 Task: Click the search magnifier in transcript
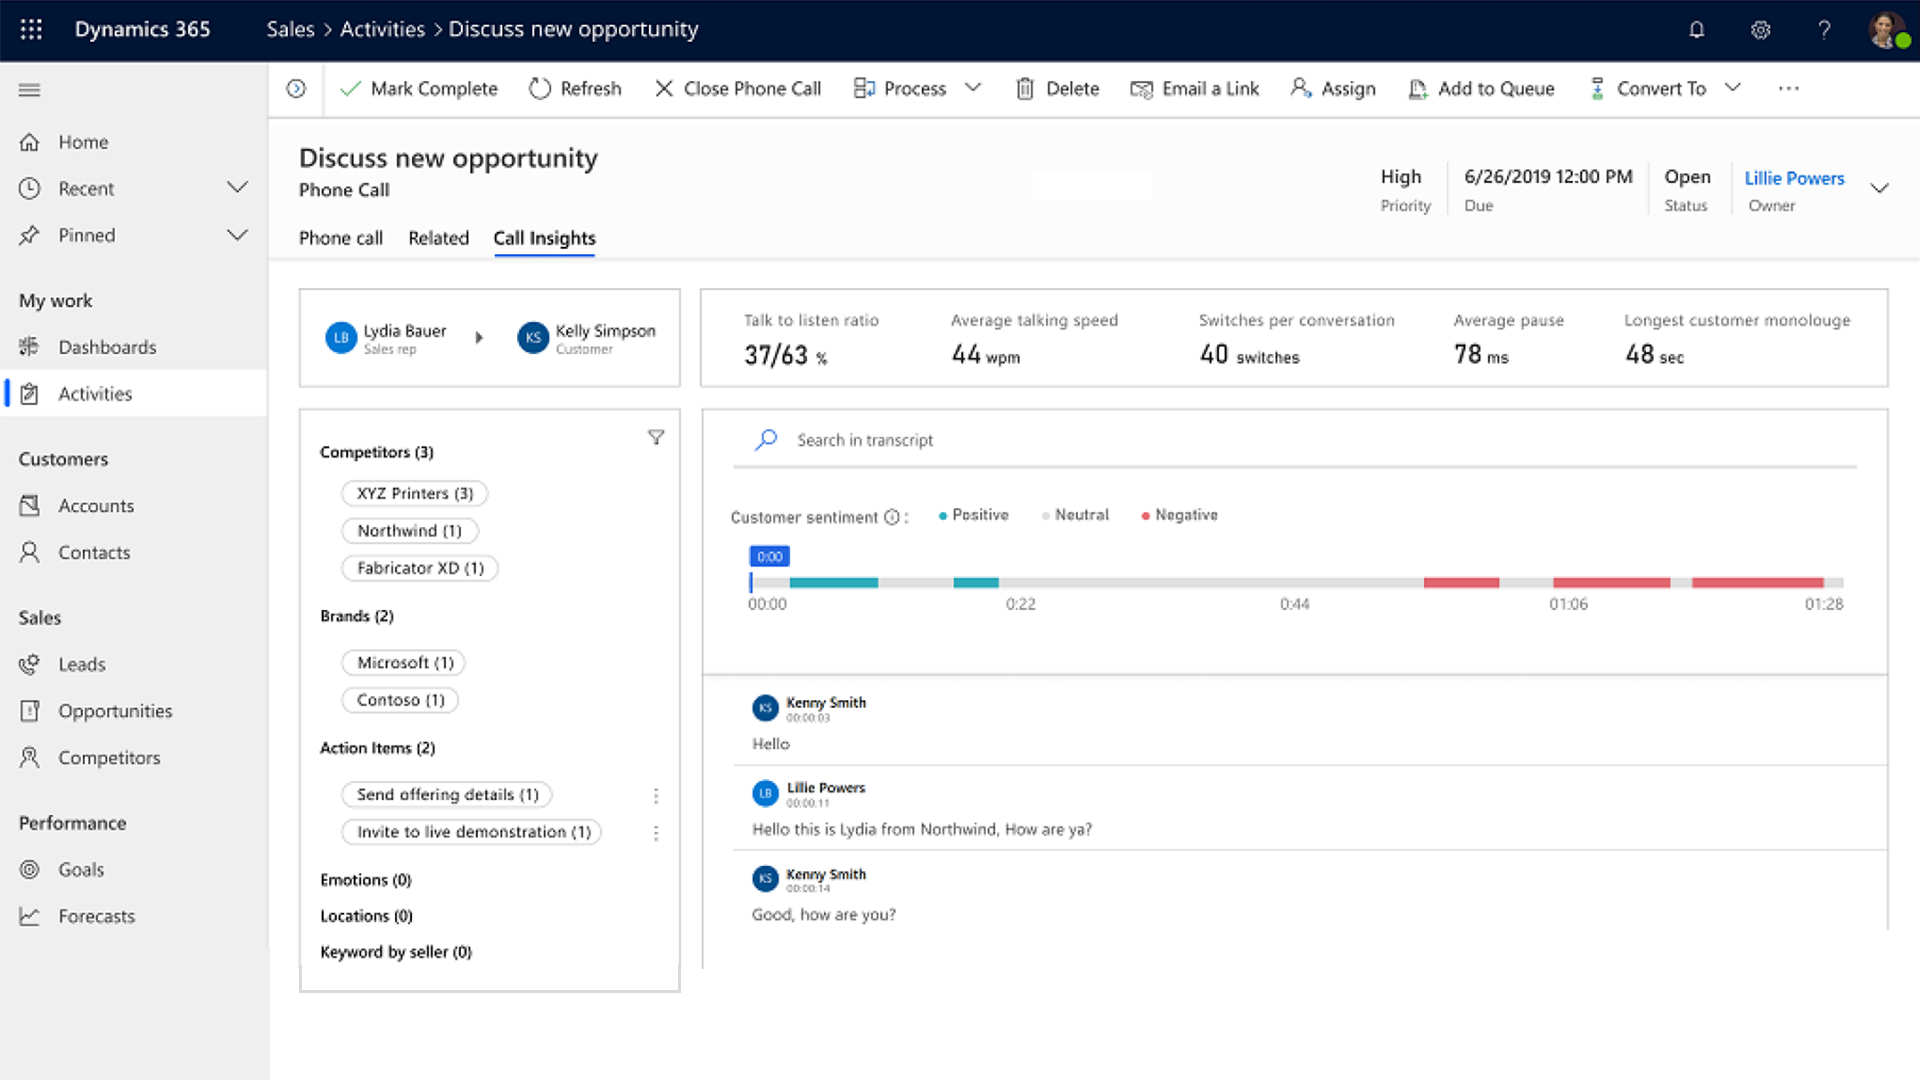[x=766, y=440]
